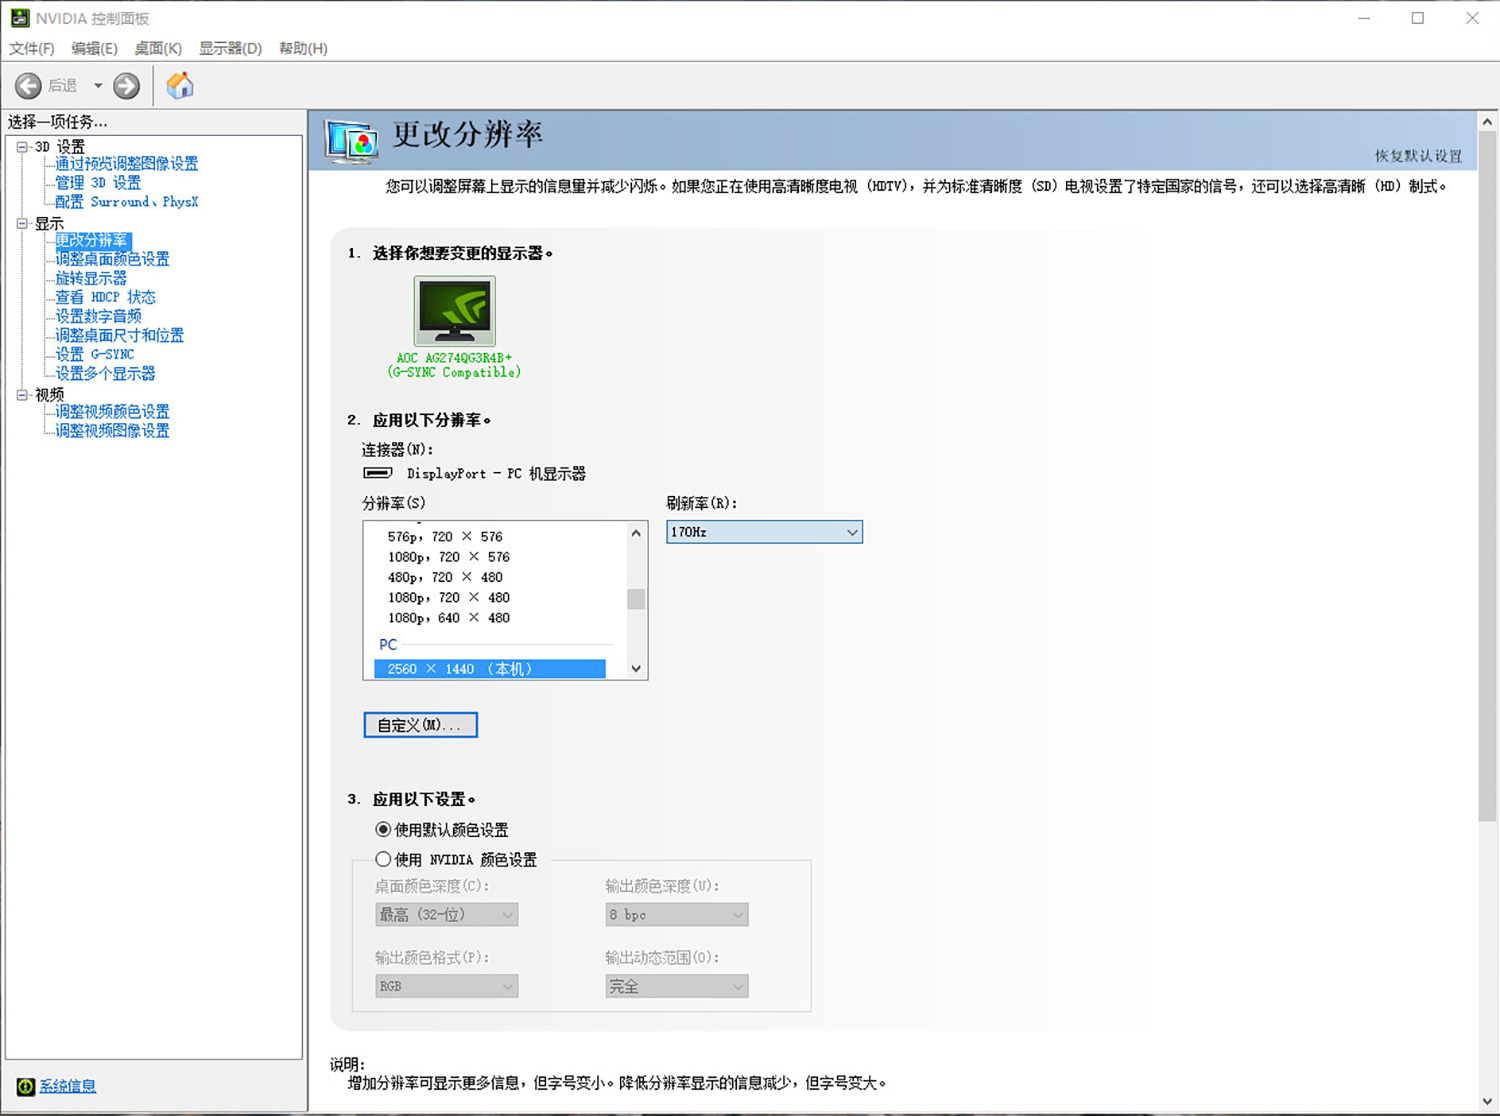Select 设置 G-SYNC in the navigation tree

click(x=97, y=353)
